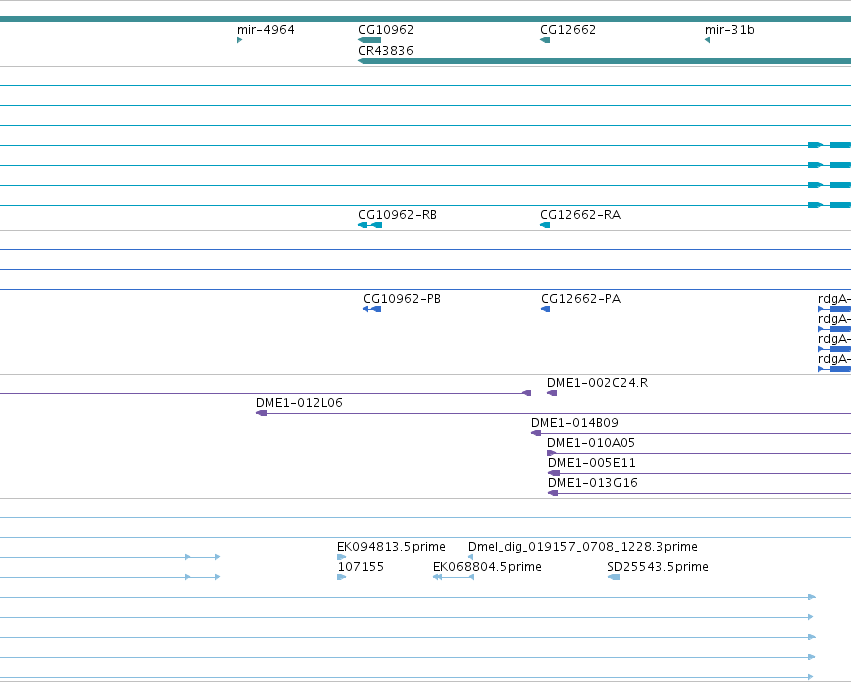Select the end arrow of the purple clone line ending near DME1-002C24.R
851x682 pixels.
(526, 393)
